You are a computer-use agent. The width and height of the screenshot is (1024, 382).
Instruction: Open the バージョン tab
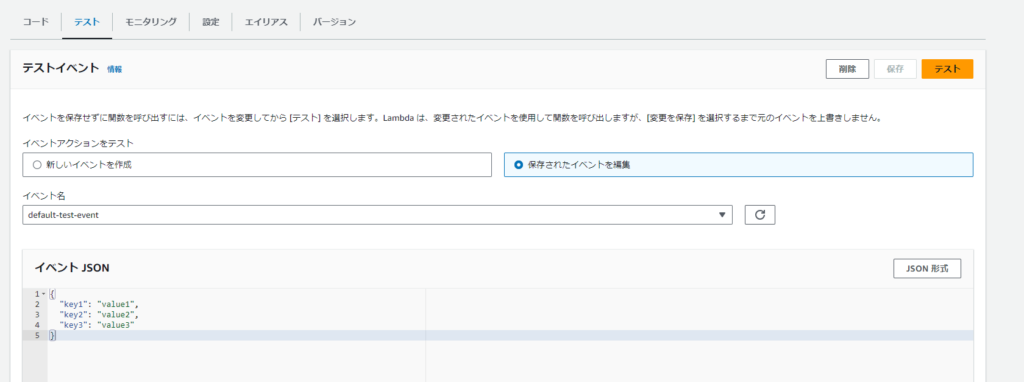[334, 22]
